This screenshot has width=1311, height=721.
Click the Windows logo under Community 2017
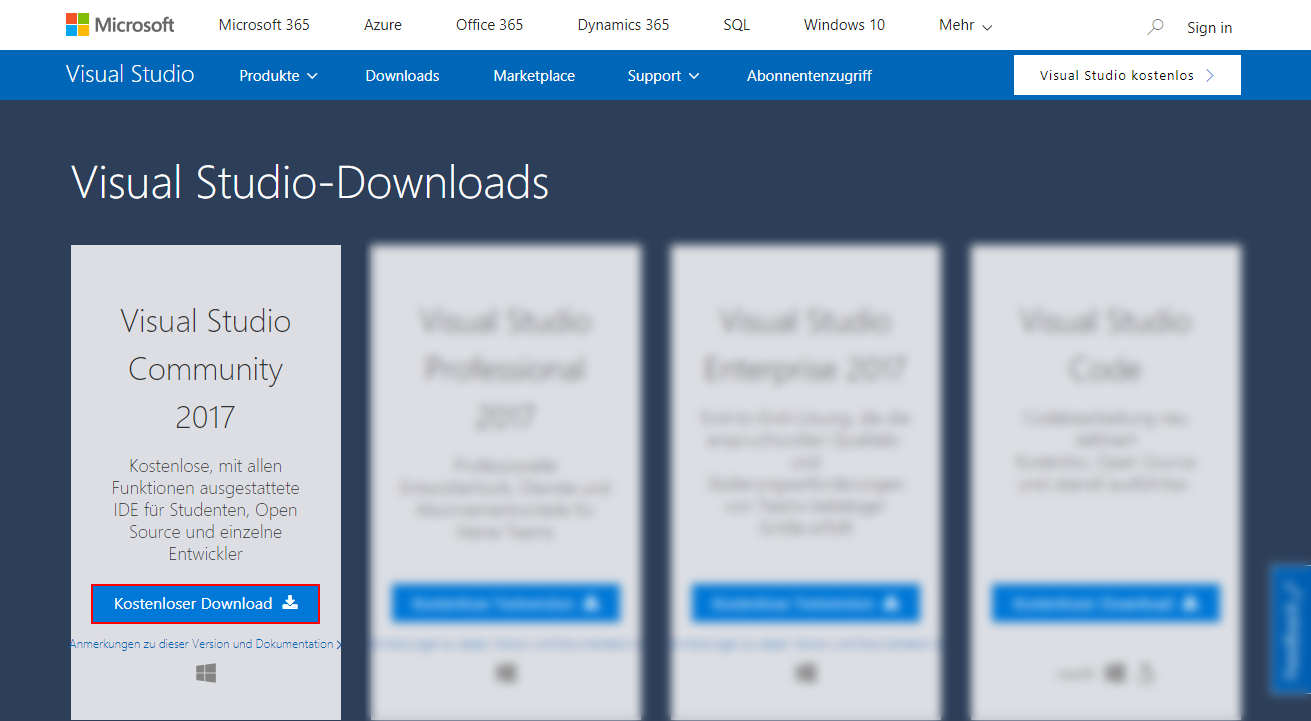pos(206,674)
